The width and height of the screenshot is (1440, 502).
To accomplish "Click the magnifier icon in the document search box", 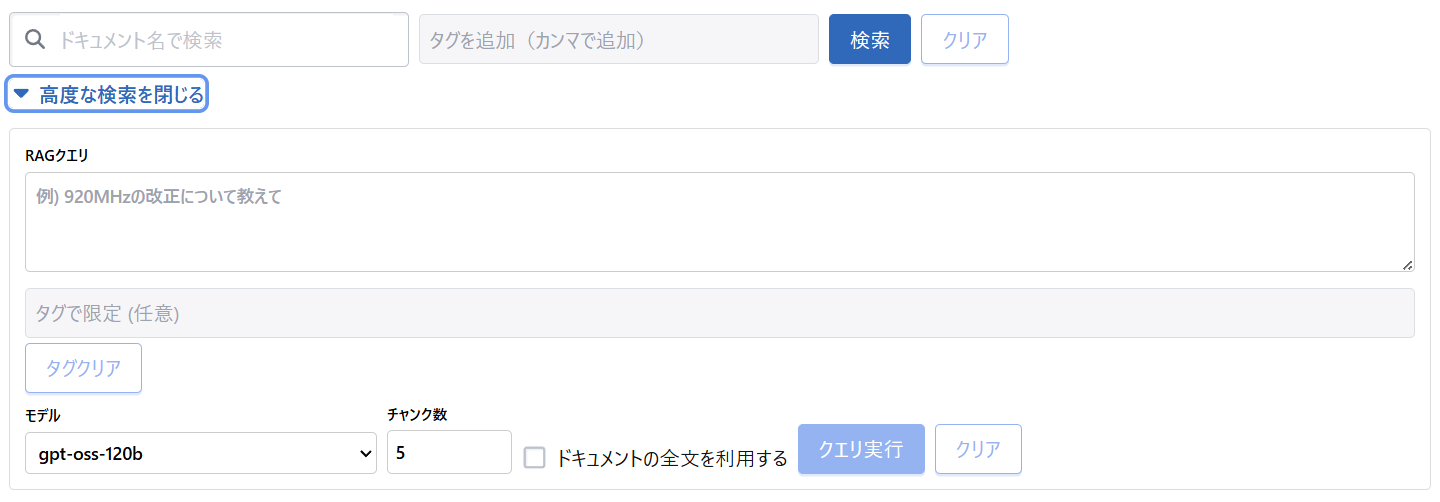I will point(35,39).
